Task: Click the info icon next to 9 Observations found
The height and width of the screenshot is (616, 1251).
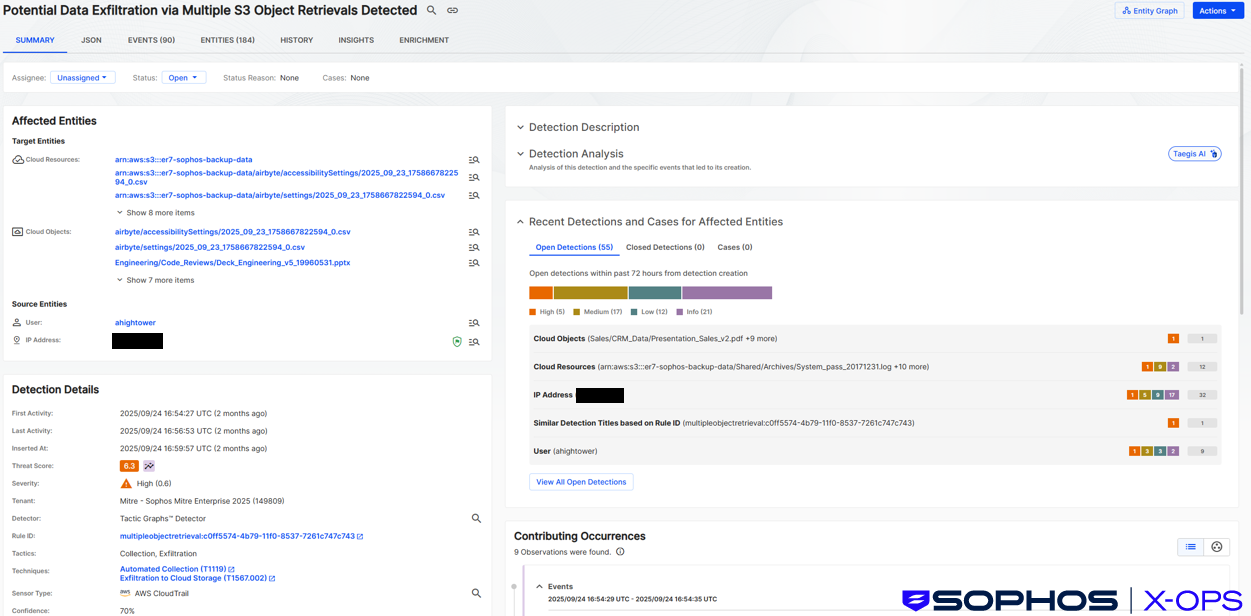Action: coord(619,550)
